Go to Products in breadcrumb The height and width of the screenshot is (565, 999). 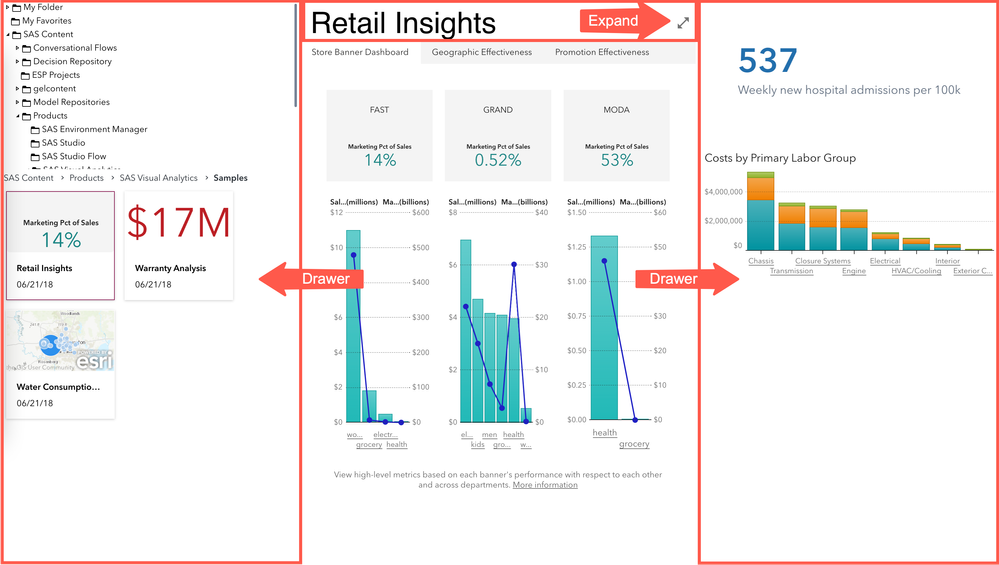tap(87, 178)
